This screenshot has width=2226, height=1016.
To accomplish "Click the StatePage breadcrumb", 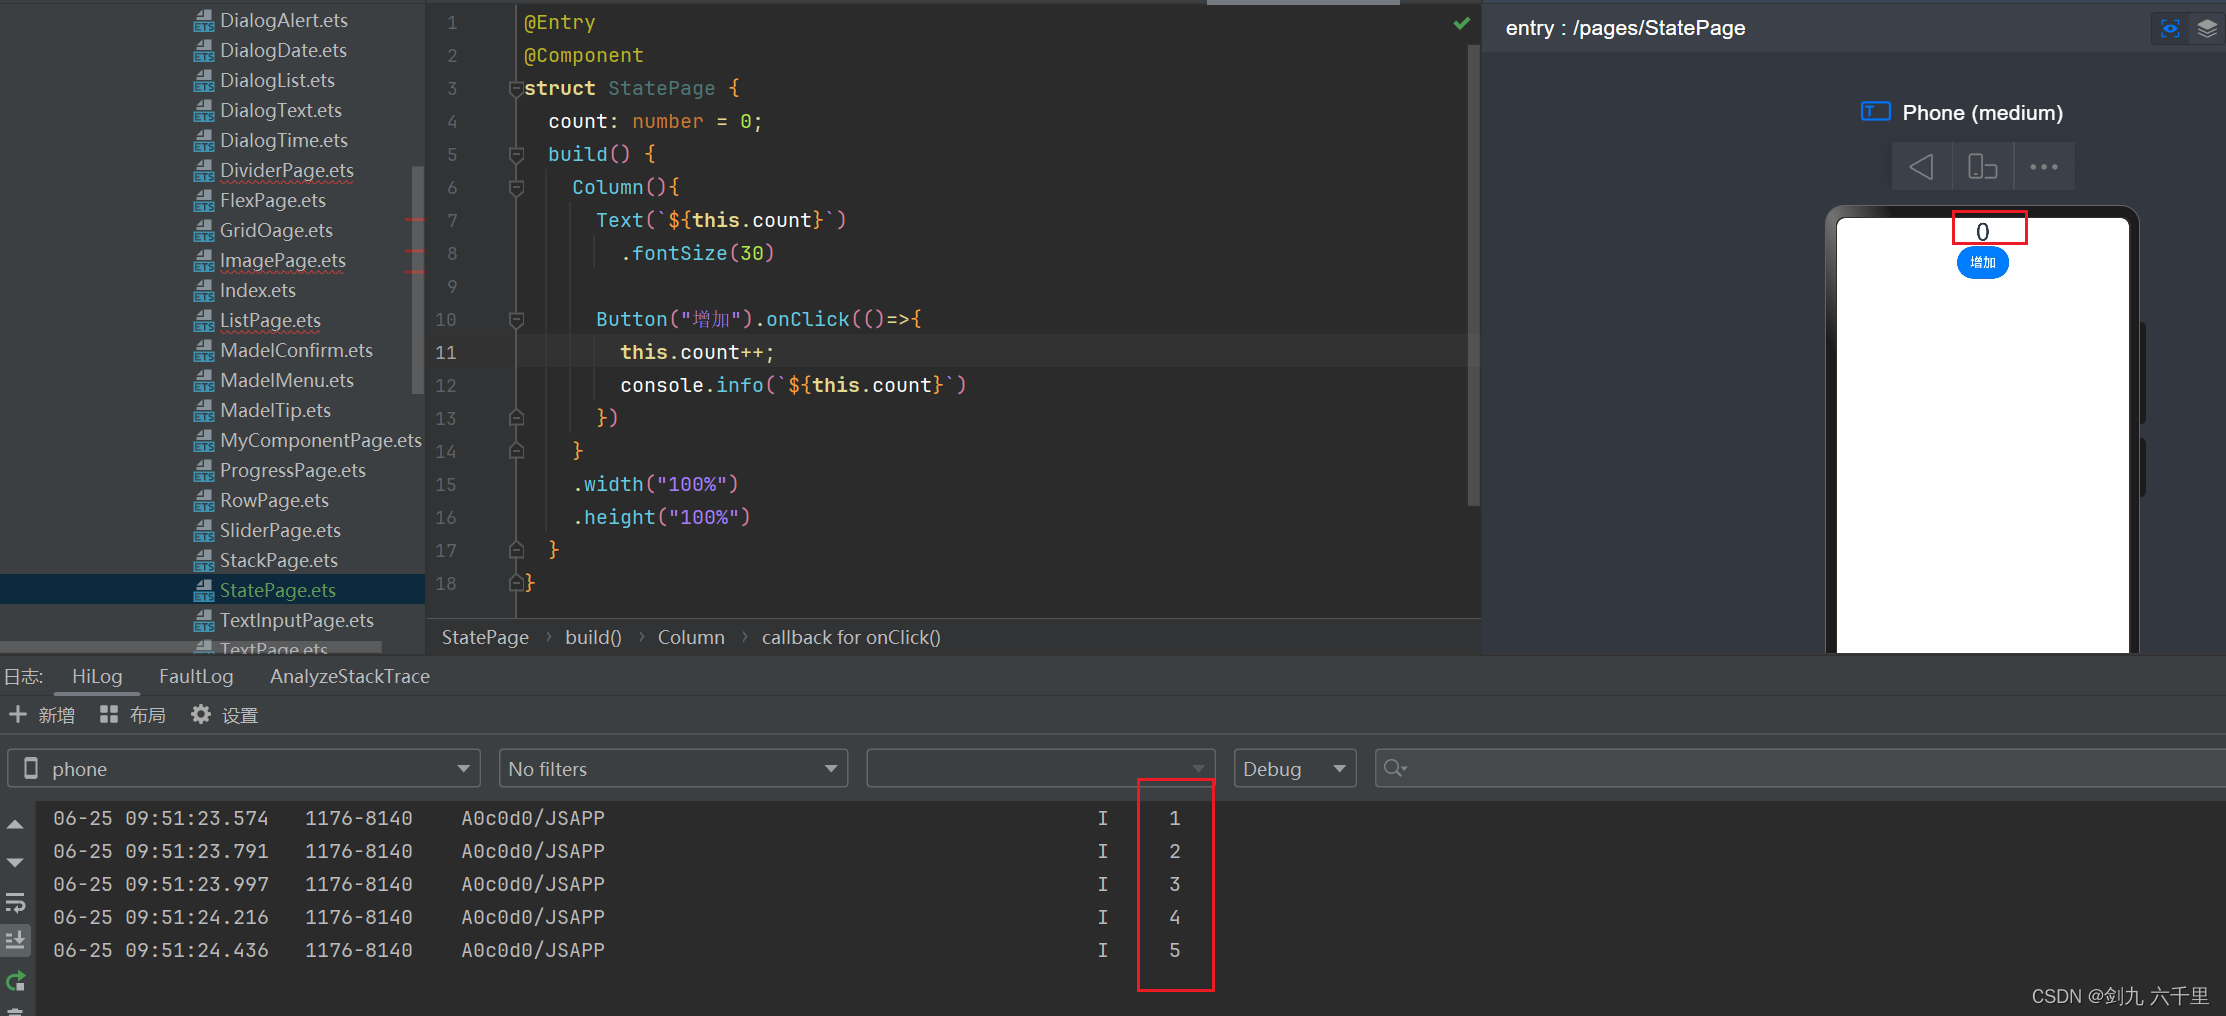I will 485,637.
